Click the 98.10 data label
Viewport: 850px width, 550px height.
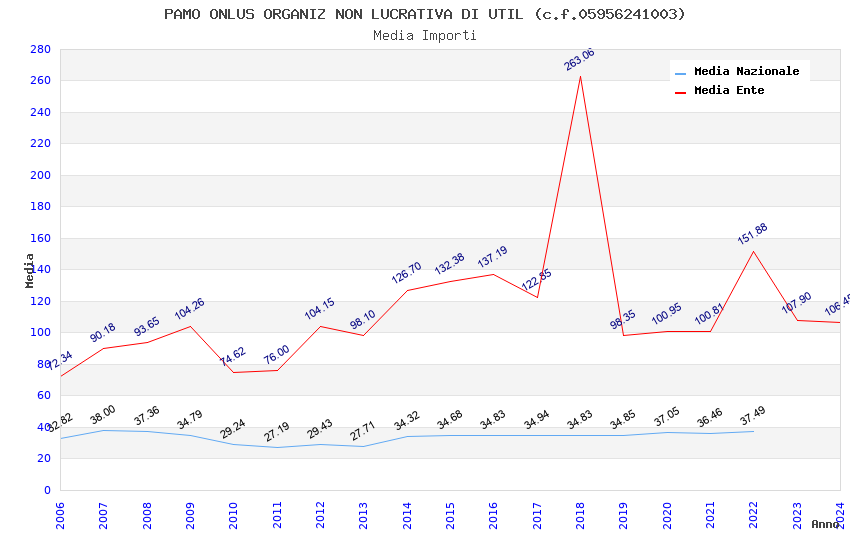(x=363, y=319)
